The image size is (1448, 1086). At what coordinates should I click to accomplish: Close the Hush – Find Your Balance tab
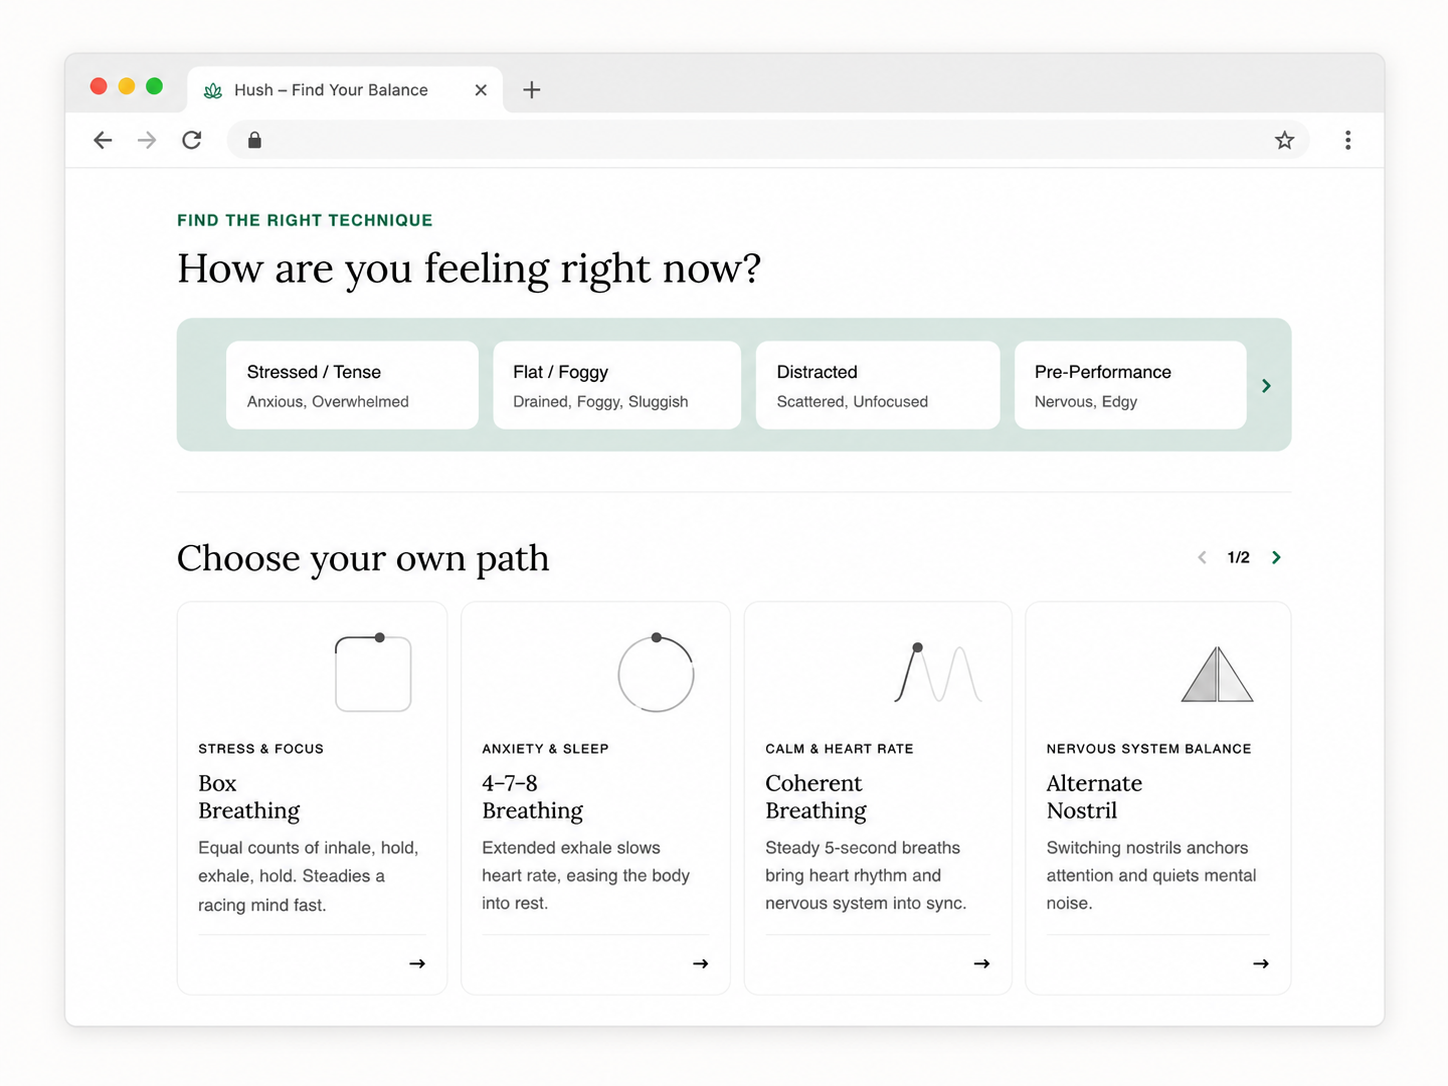pyautogui.click(x=481, y=90)
